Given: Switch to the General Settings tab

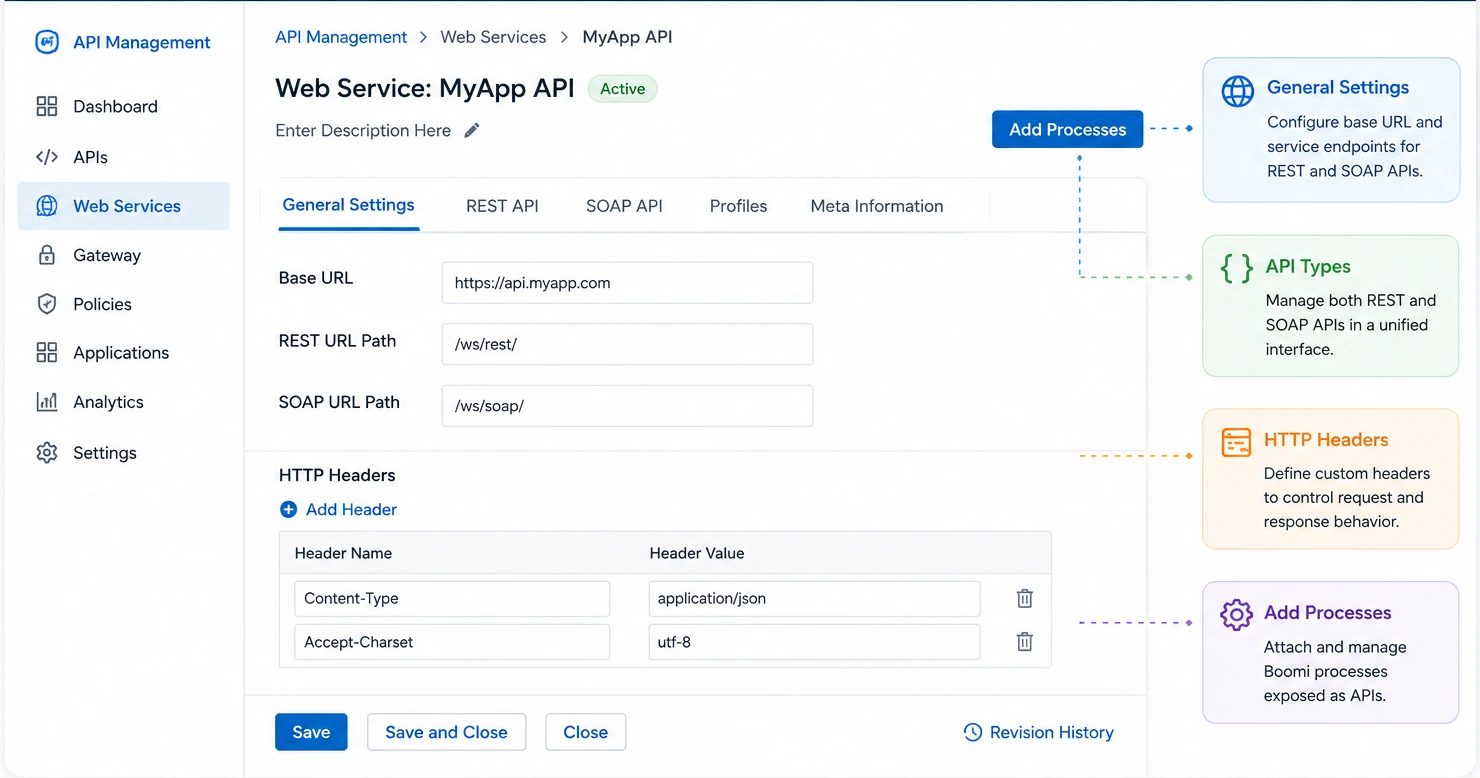Looking at the screenshot, I should [349, 206].
